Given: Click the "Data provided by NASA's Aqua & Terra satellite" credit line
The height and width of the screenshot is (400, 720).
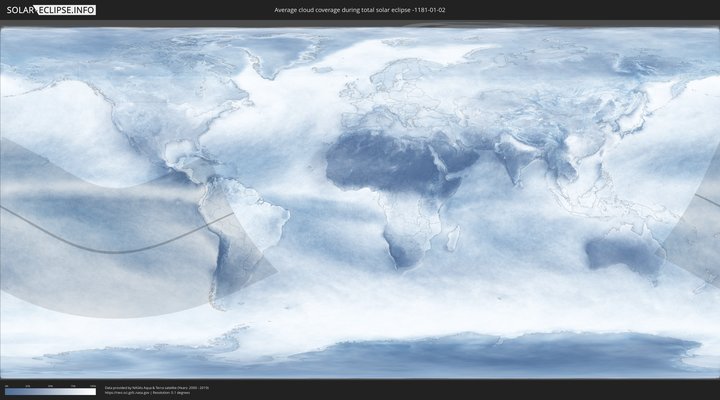Looking at the screenshot, I should tap(157, 388).
